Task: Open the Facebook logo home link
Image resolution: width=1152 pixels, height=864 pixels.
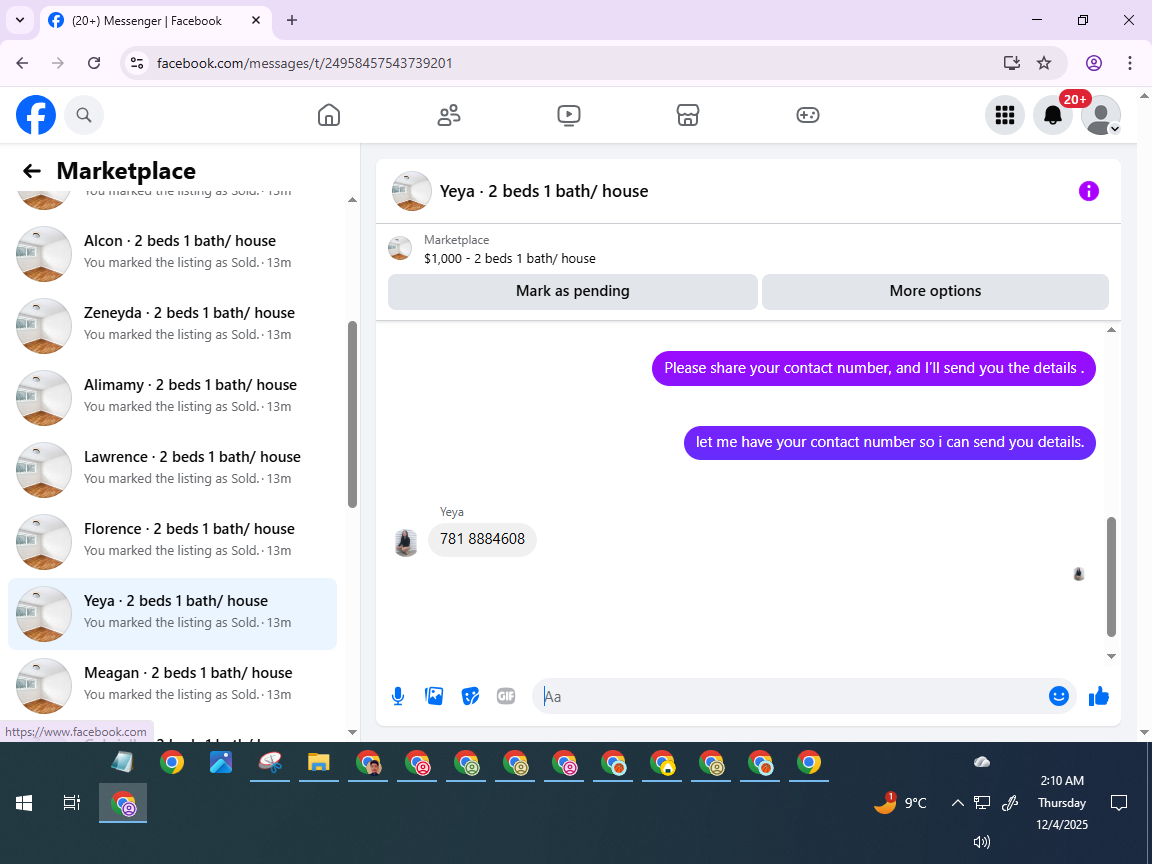Action: click(36, 115)
